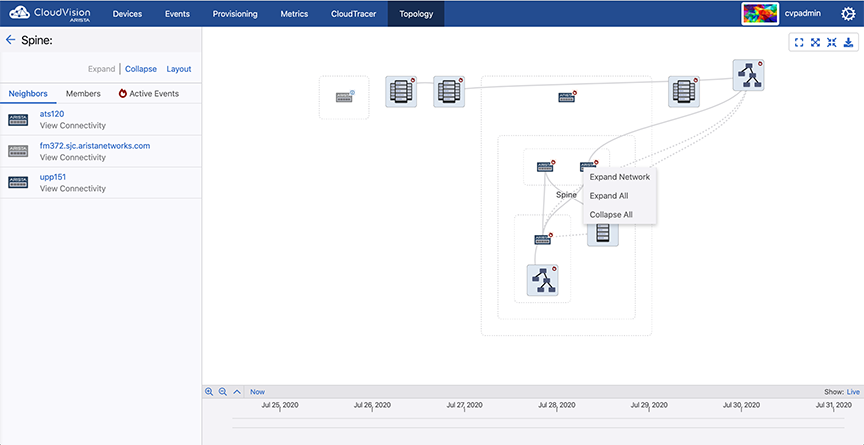The width and height of the screenshot is (864, 445).
Task: Click the sidebar Collapse link
Action: tap(141, 69)
